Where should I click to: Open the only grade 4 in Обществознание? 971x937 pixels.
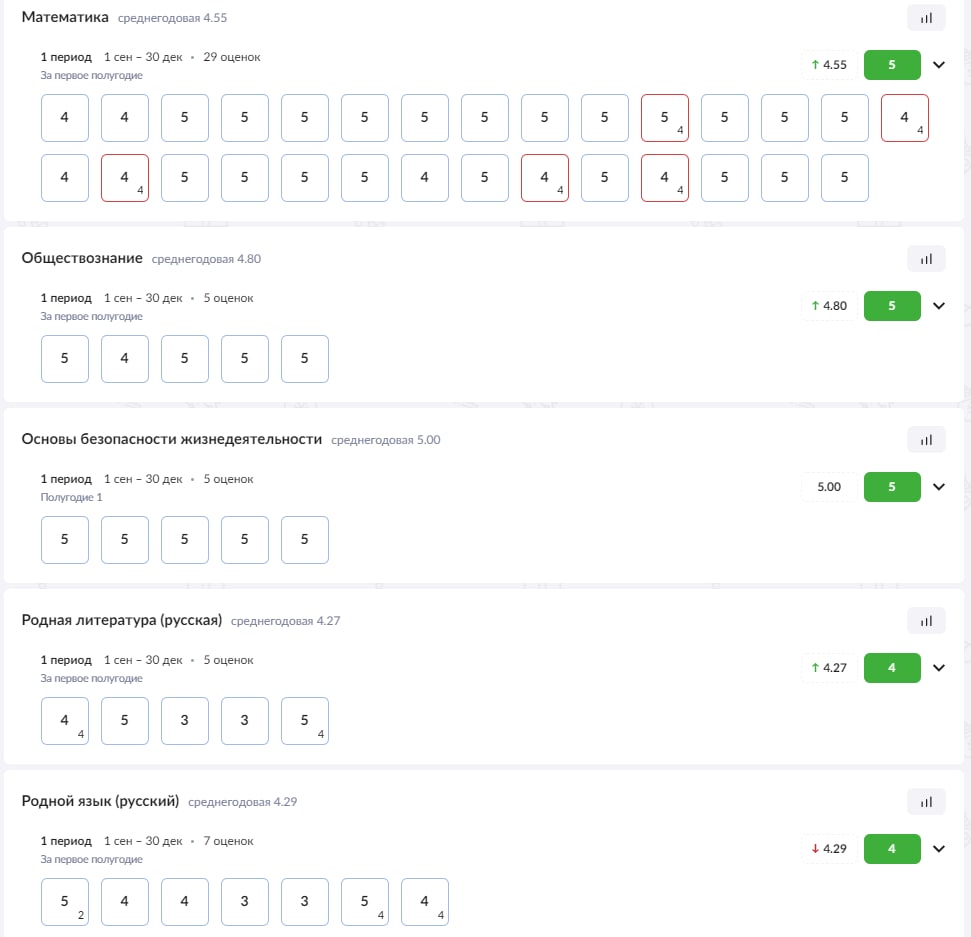coord(124,359)
